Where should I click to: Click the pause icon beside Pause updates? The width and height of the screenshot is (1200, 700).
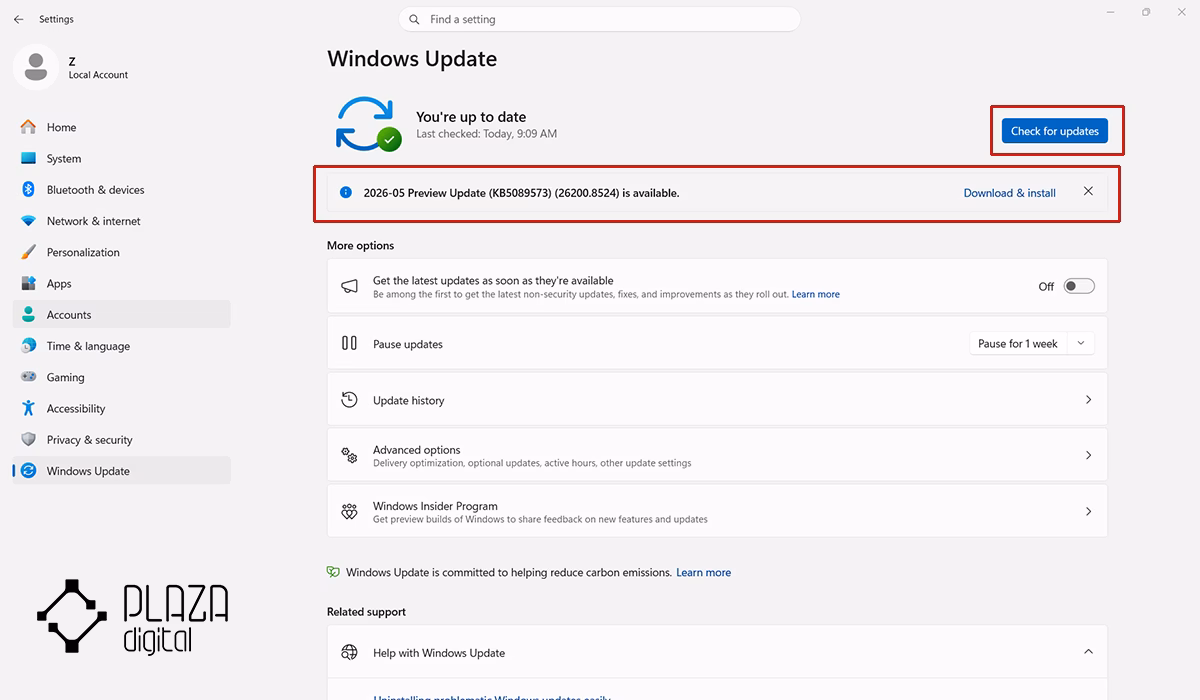349,343
